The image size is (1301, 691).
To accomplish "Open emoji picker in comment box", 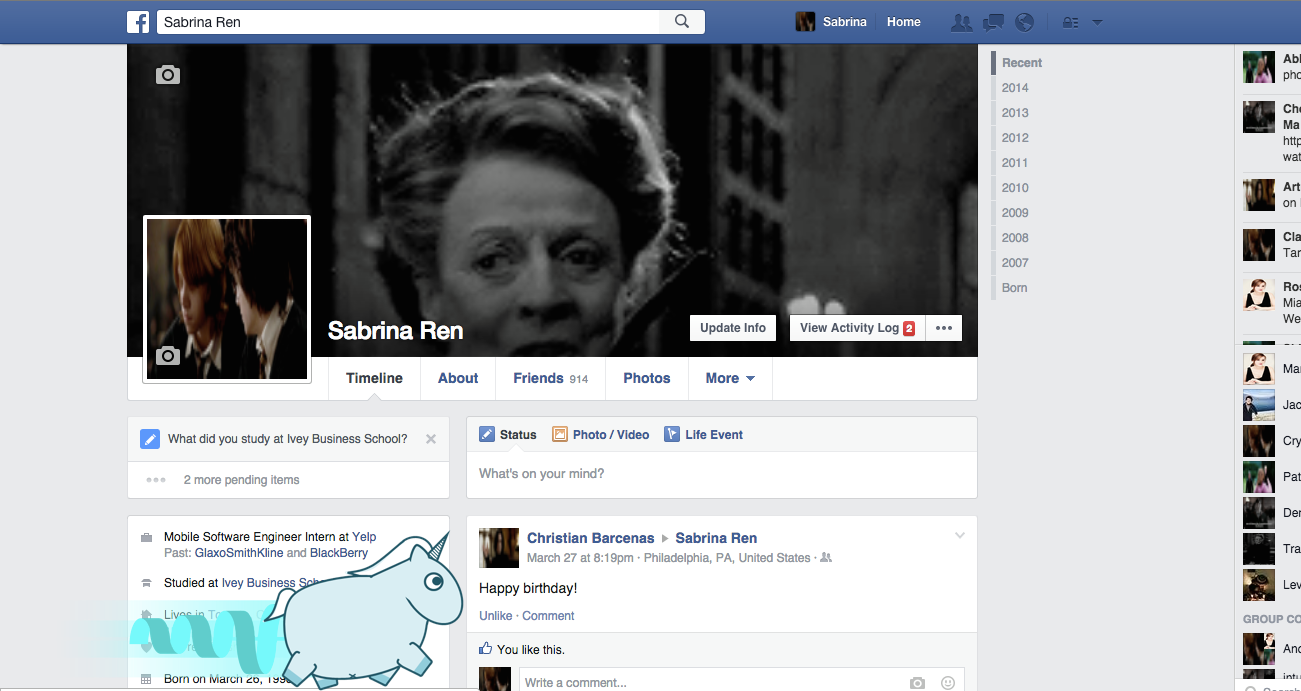I will [x=947, y=683].
